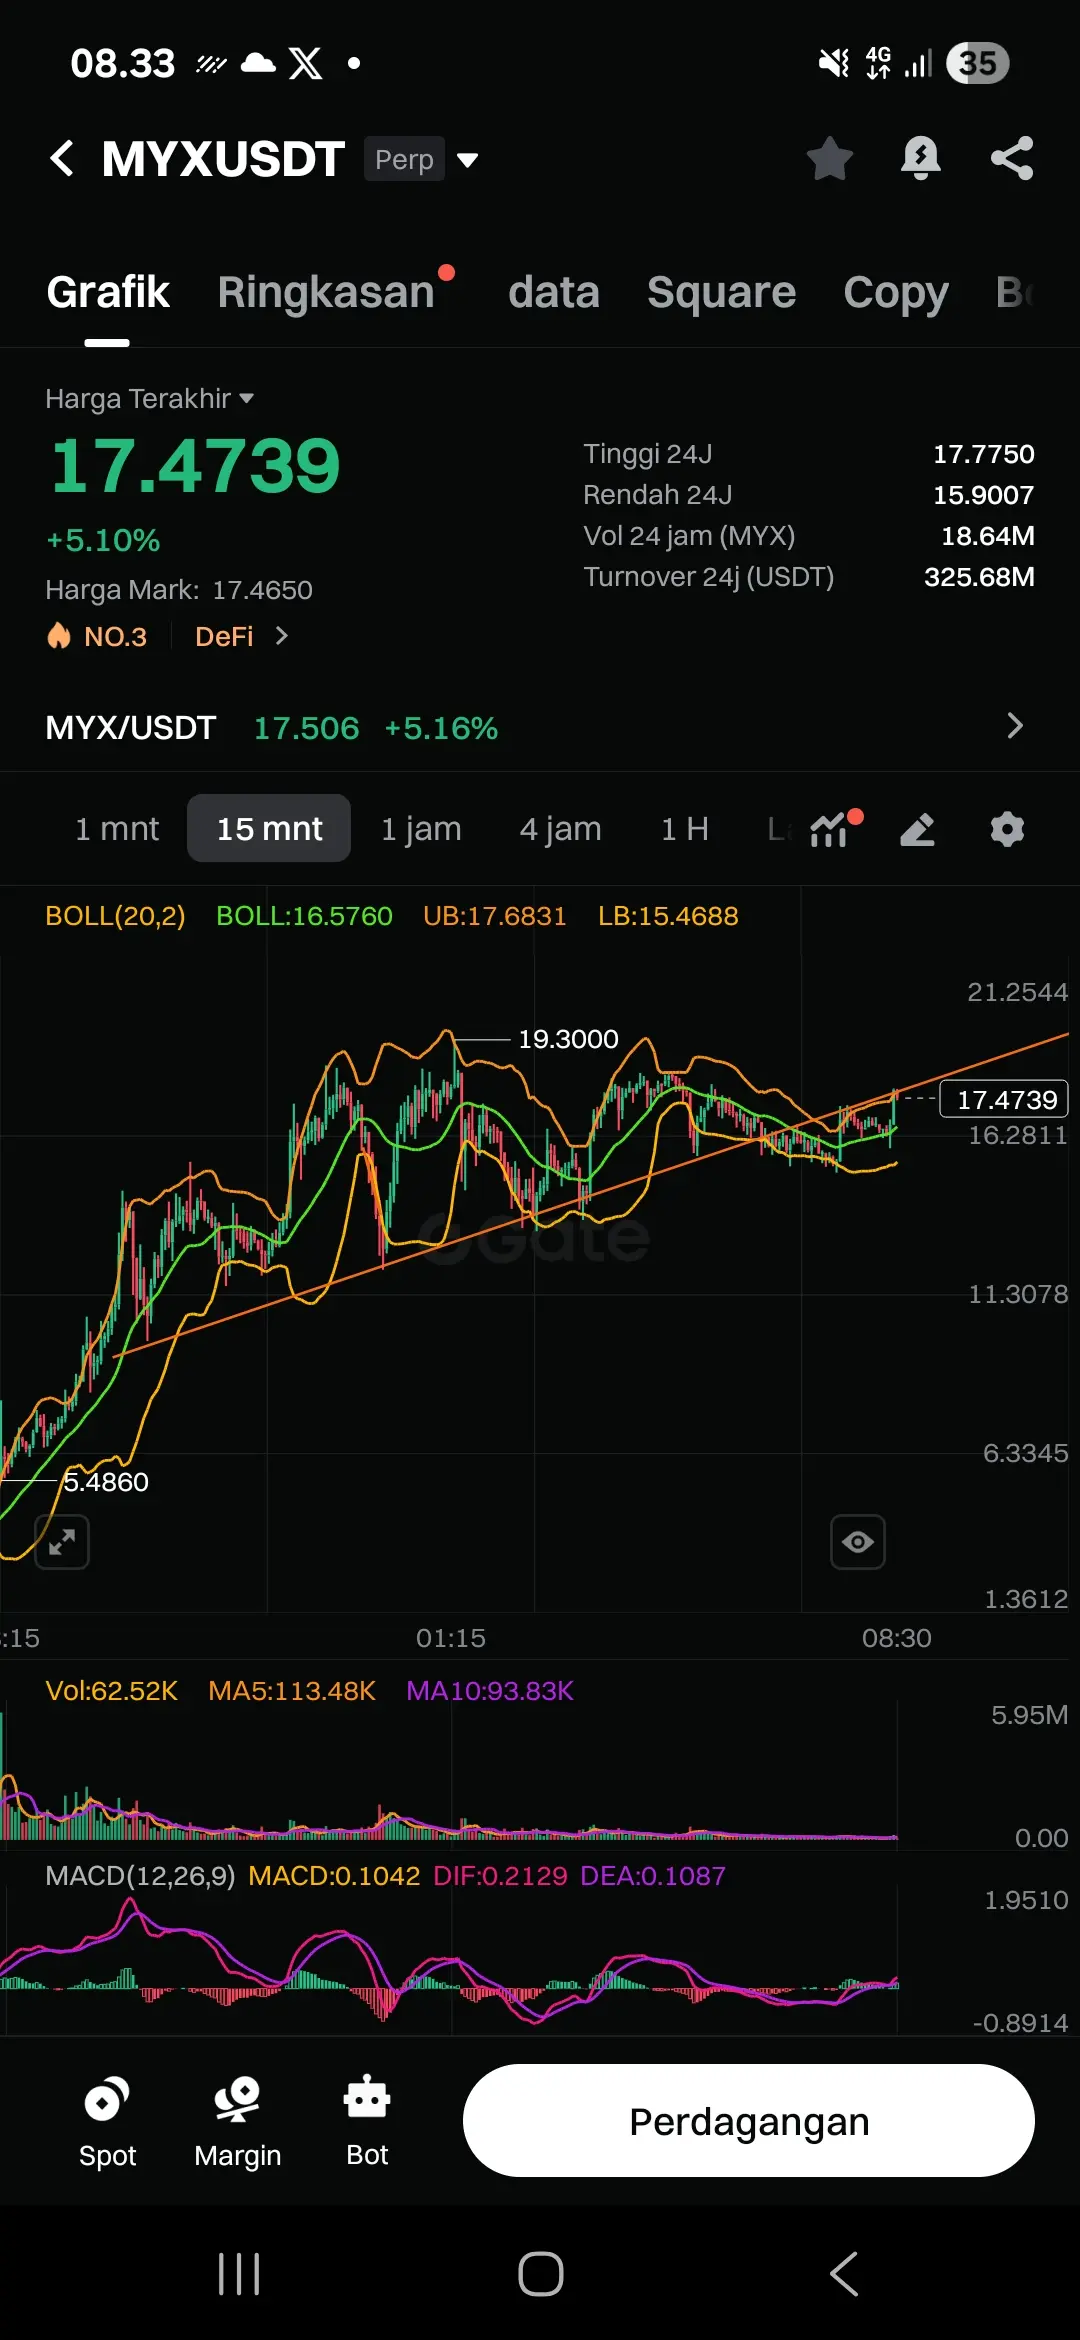The image size is (1080, 2340).
Task: Open Spot trading shortcut
Action: click(107, 2122)
